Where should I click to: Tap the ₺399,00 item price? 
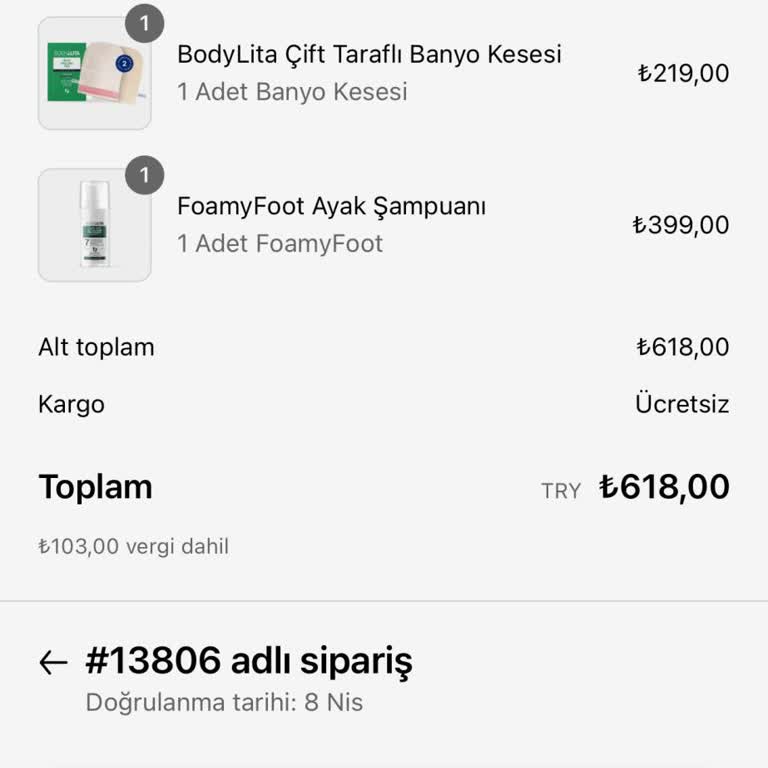(x=680, y=225)
